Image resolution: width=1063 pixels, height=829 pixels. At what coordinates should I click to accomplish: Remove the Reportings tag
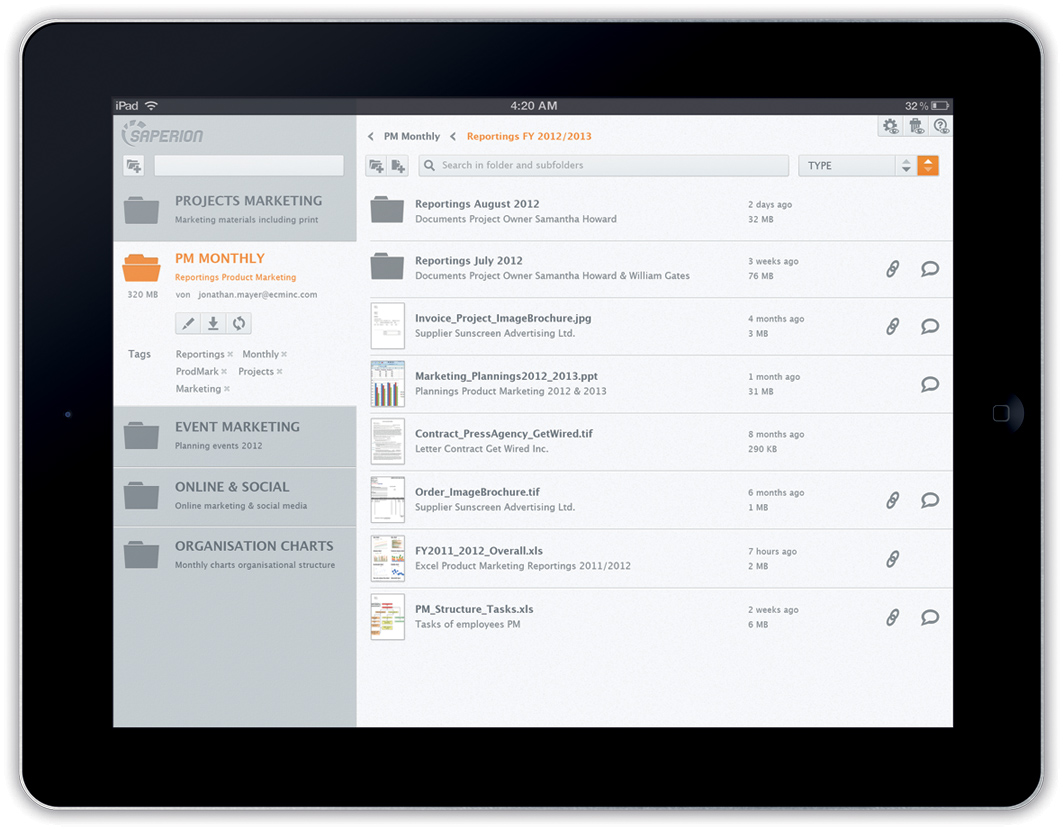pos(230,355)
